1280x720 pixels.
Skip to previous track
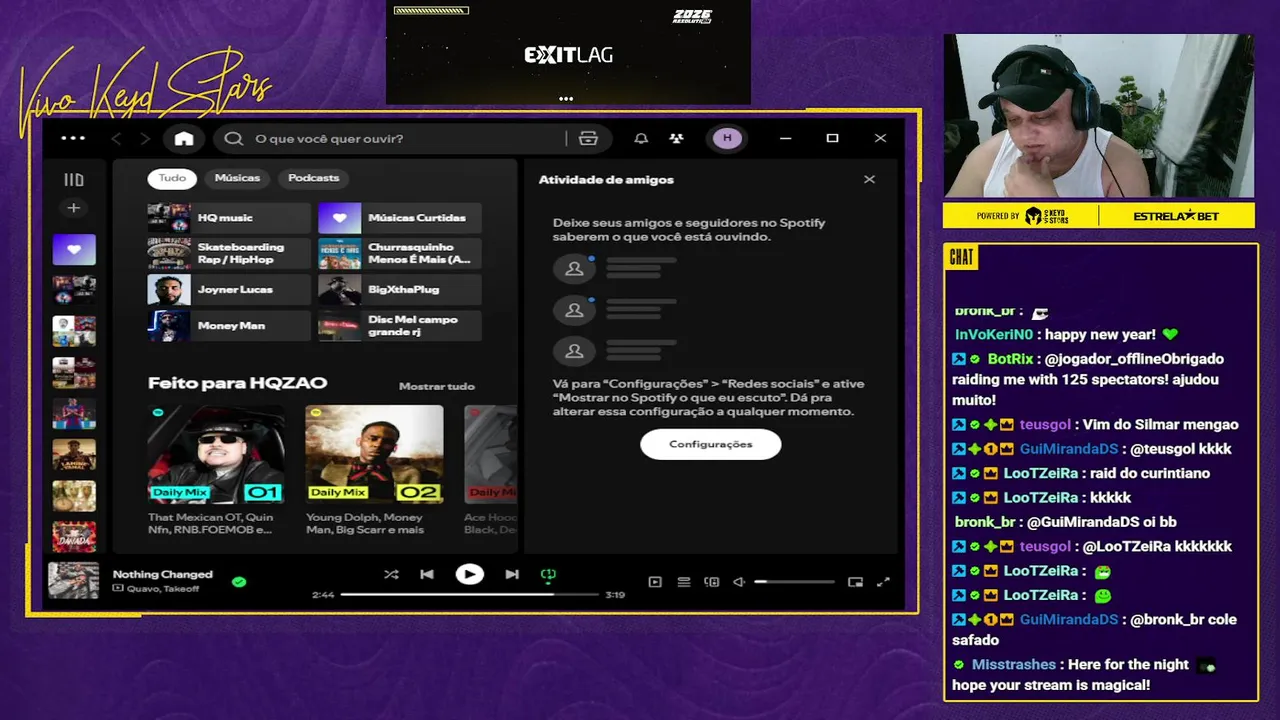click(x=427, y=574)
